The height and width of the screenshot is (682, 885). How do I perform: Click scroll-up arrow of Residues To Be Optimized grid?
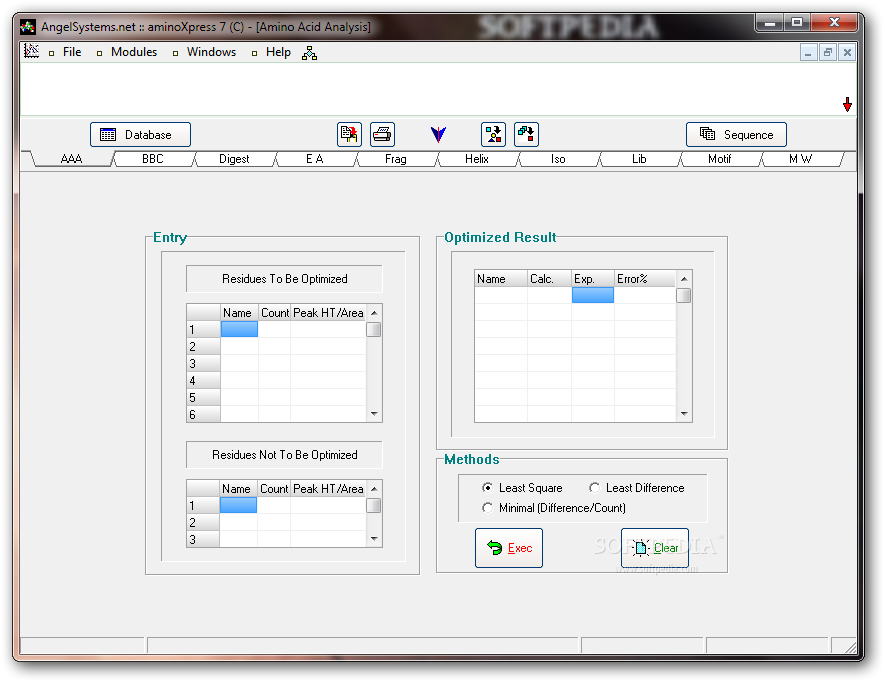coord(374,313)
